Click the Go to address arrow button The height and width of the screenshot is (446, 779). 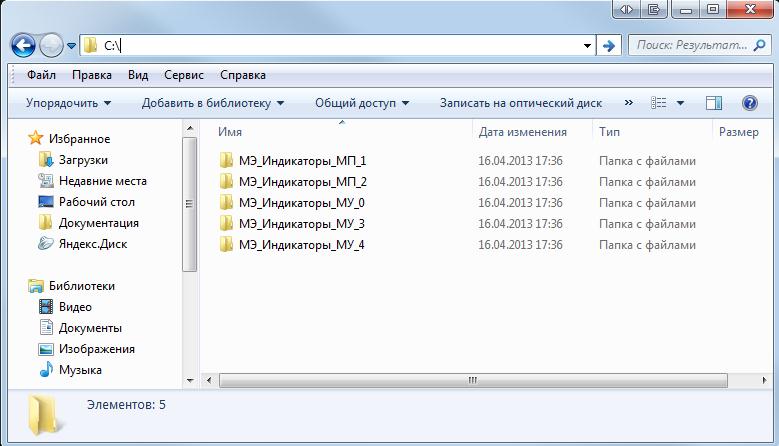609,46
